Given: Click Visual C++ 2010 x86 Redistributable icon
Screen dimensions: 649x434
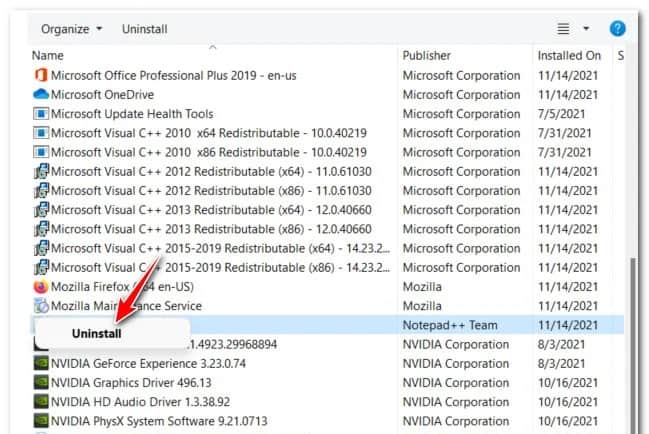Looking at the screenshot, I should coord(41,152).
